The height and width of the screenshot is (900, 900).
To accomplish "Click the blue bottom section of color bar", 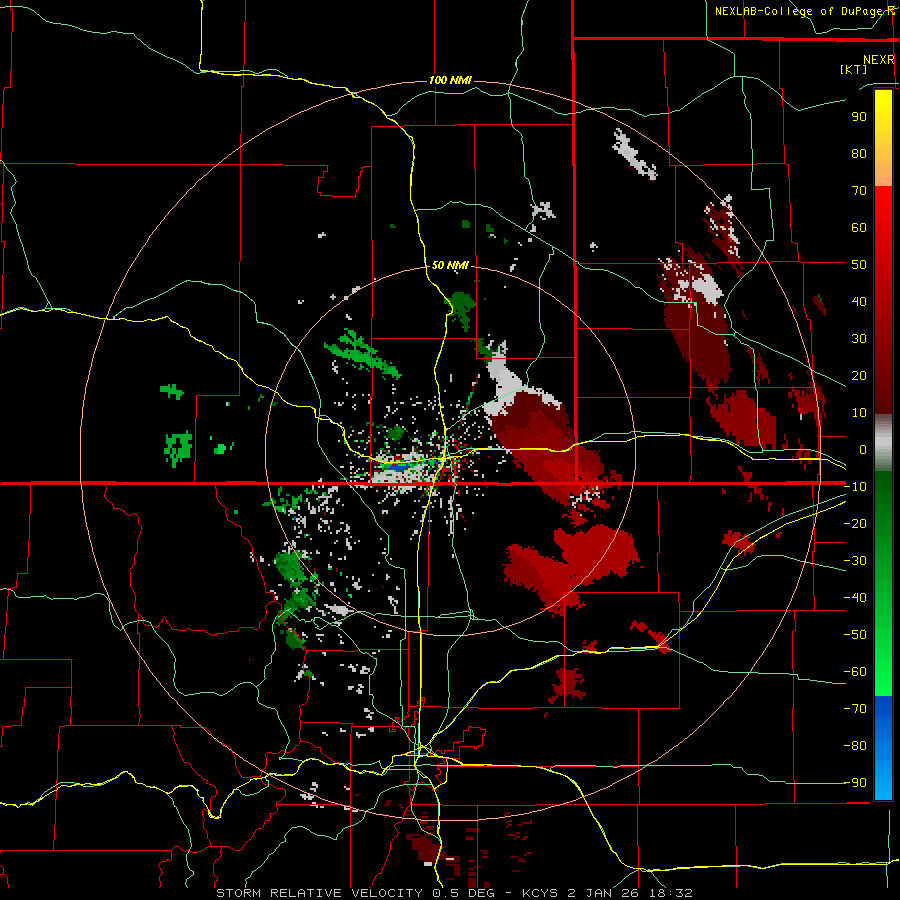I will coord(883,747).
